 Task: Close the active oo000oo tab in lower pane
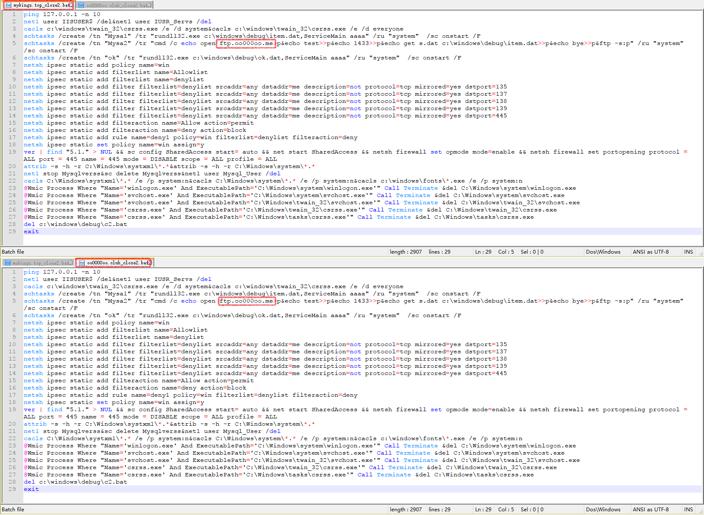point(150,262)
